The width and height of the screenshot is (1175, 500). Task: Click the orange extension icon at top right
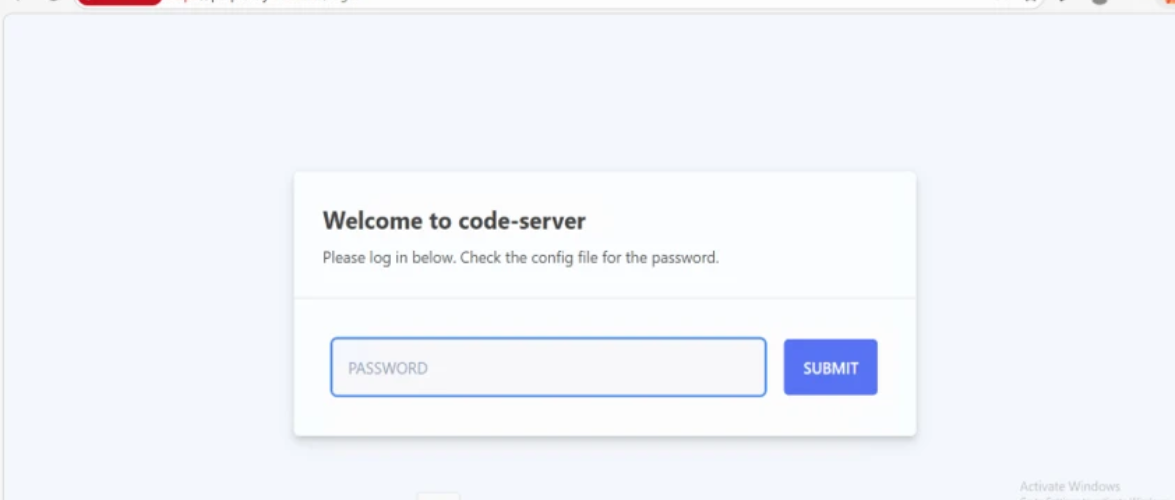pyautogui.click(x=1170, y=2)
